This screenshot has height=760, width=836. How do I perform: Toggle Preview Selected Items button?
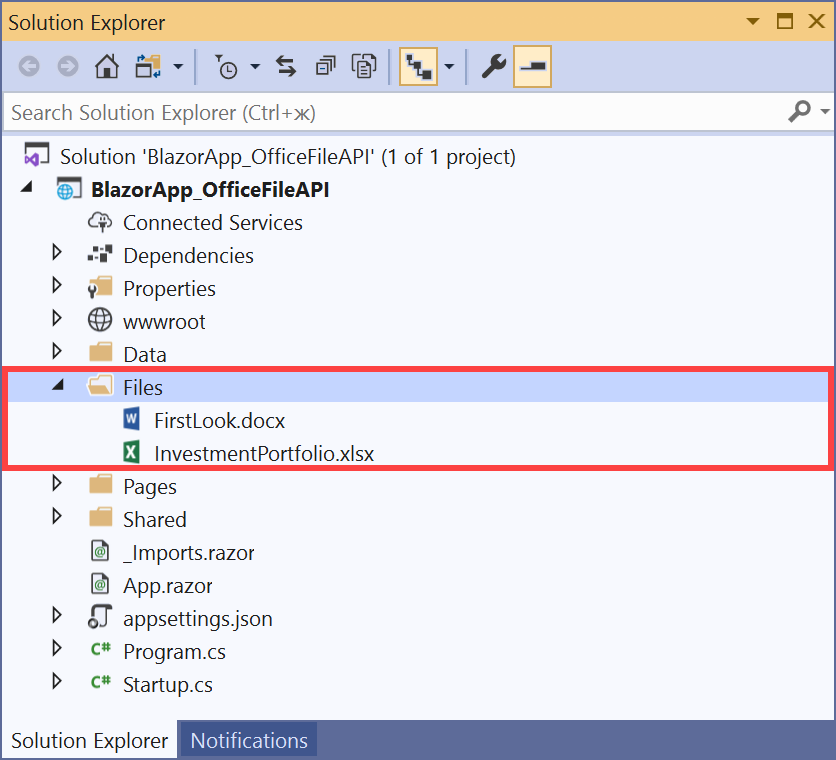(532, 67)
